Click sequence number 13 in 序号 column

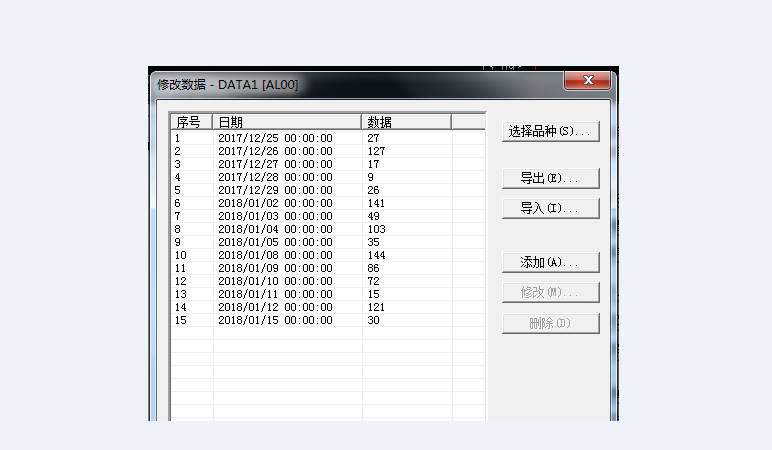181,294
